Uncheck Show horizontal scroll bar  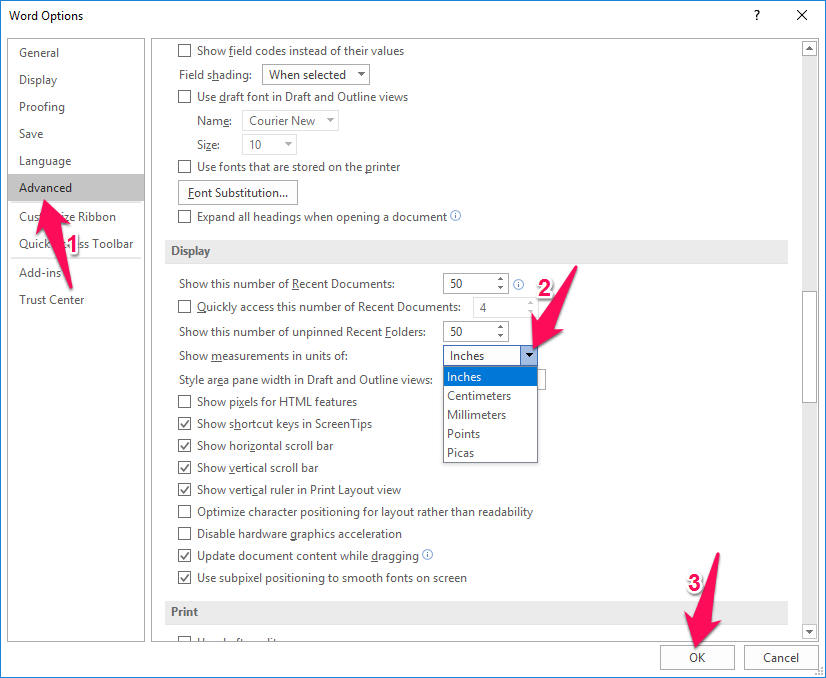click(x=184, y=446)
